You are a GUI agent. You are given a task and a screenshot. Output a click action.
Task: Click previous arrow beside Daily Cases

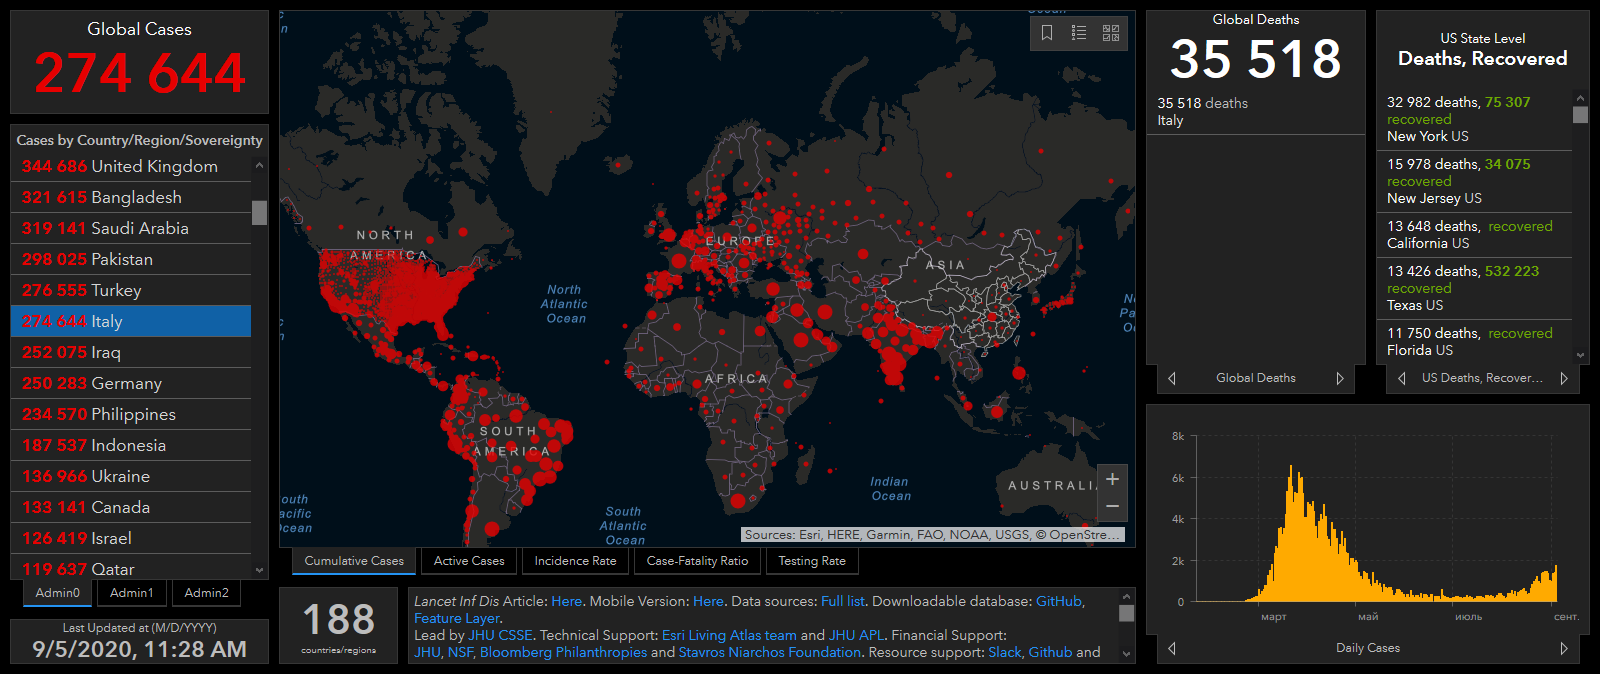tap(1172, 648)
